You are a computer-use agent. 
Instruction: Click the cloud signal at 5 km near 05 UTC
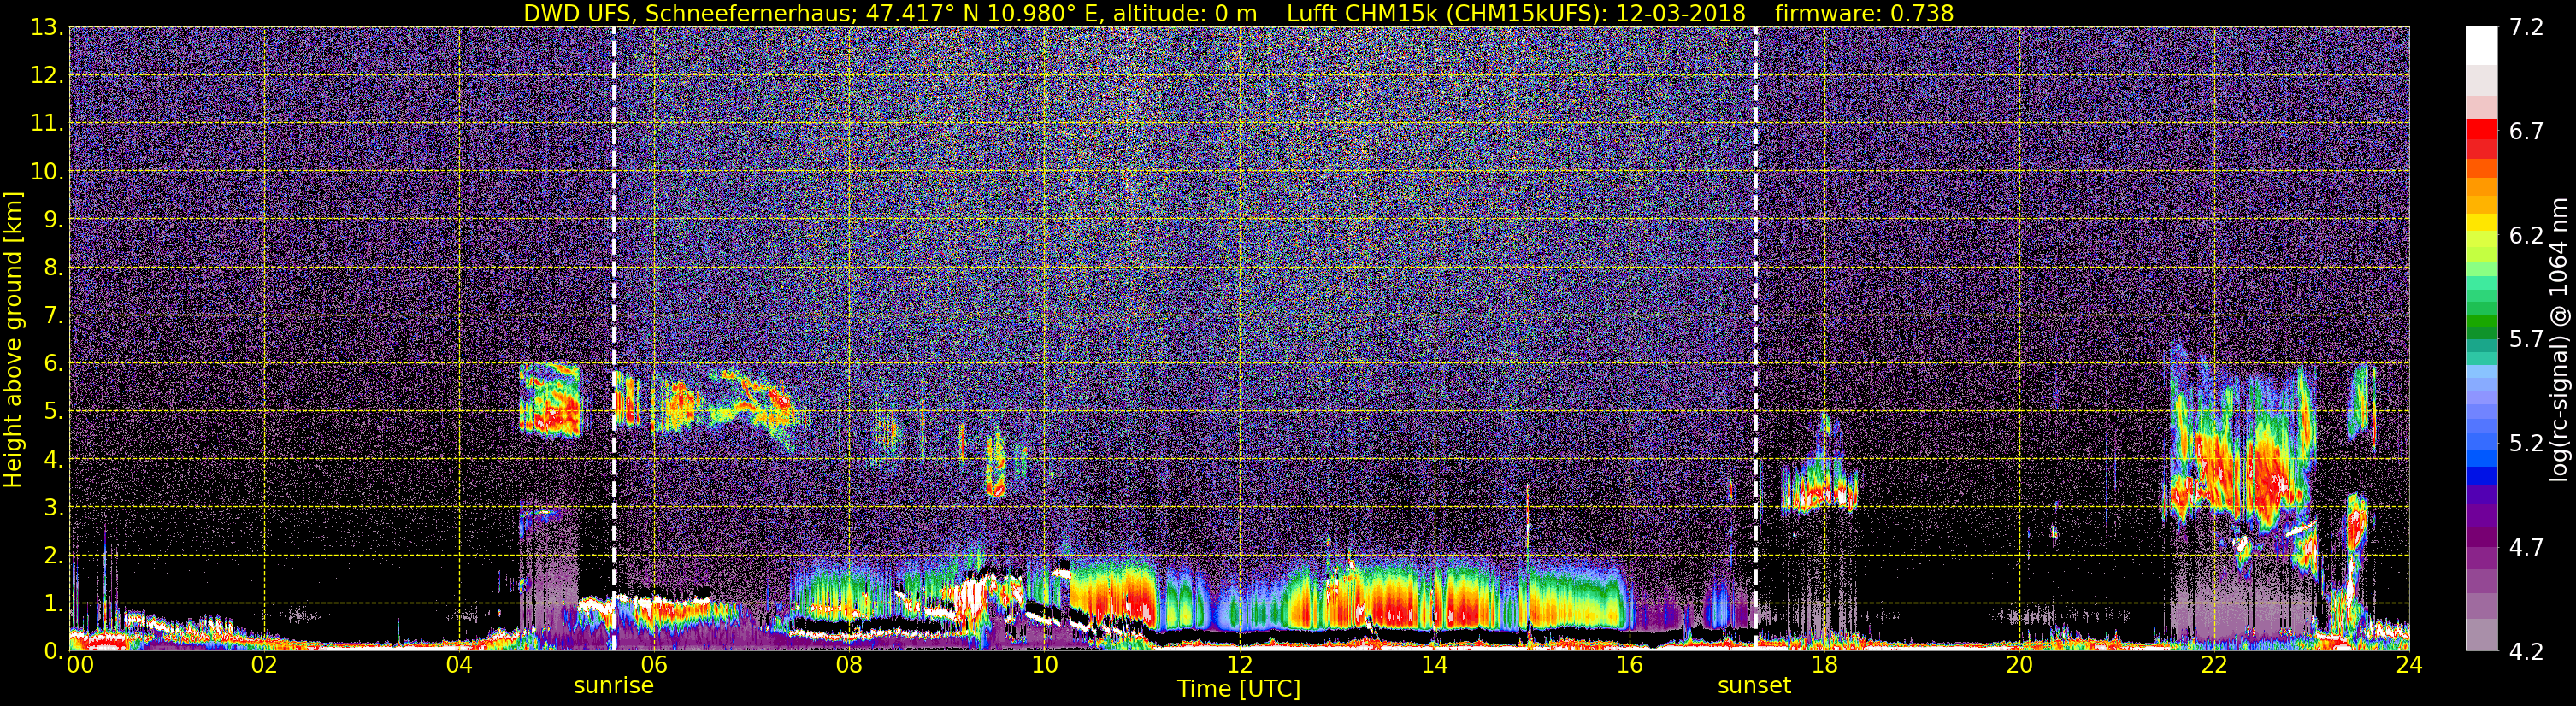(549, 400)
